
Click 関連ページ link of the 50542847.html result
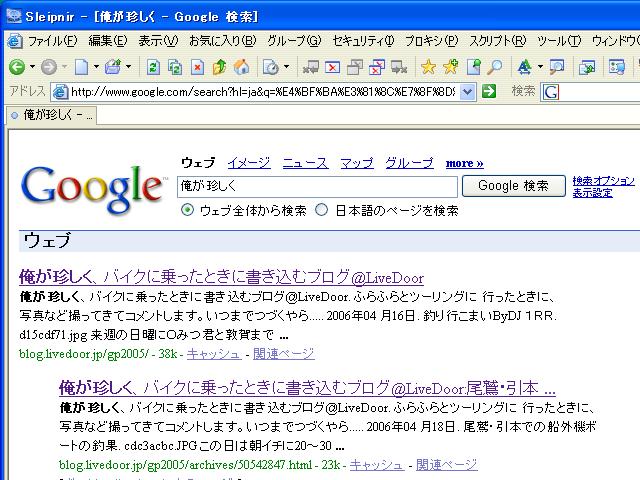[447, 464]
